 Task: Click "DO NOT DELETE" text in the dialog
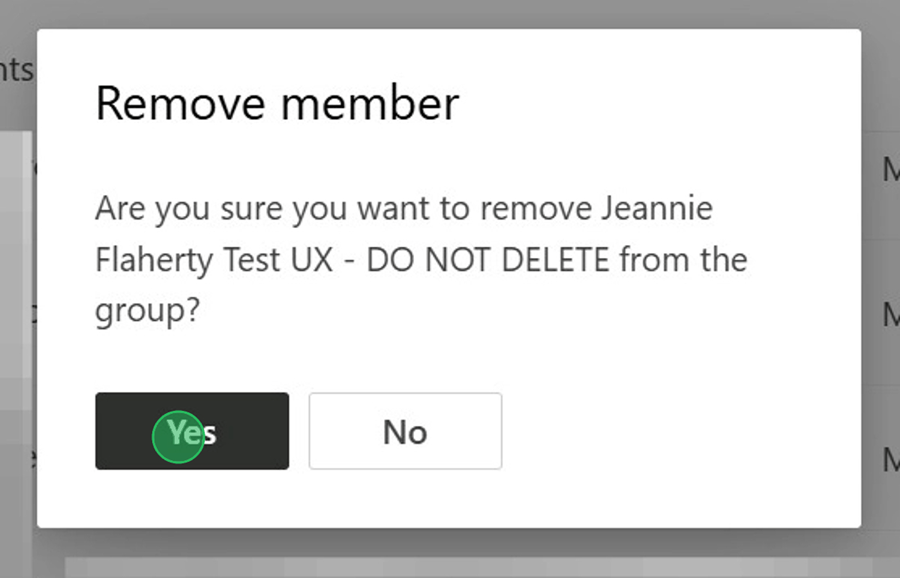click(x=488, y=261)
